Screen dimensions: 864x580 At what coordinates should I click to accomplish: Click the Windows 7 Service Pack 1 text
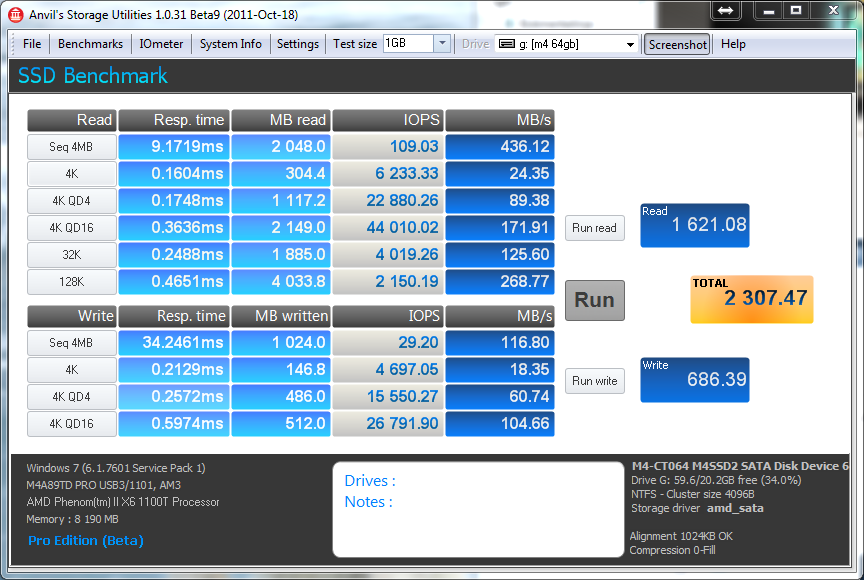(116, 468)
